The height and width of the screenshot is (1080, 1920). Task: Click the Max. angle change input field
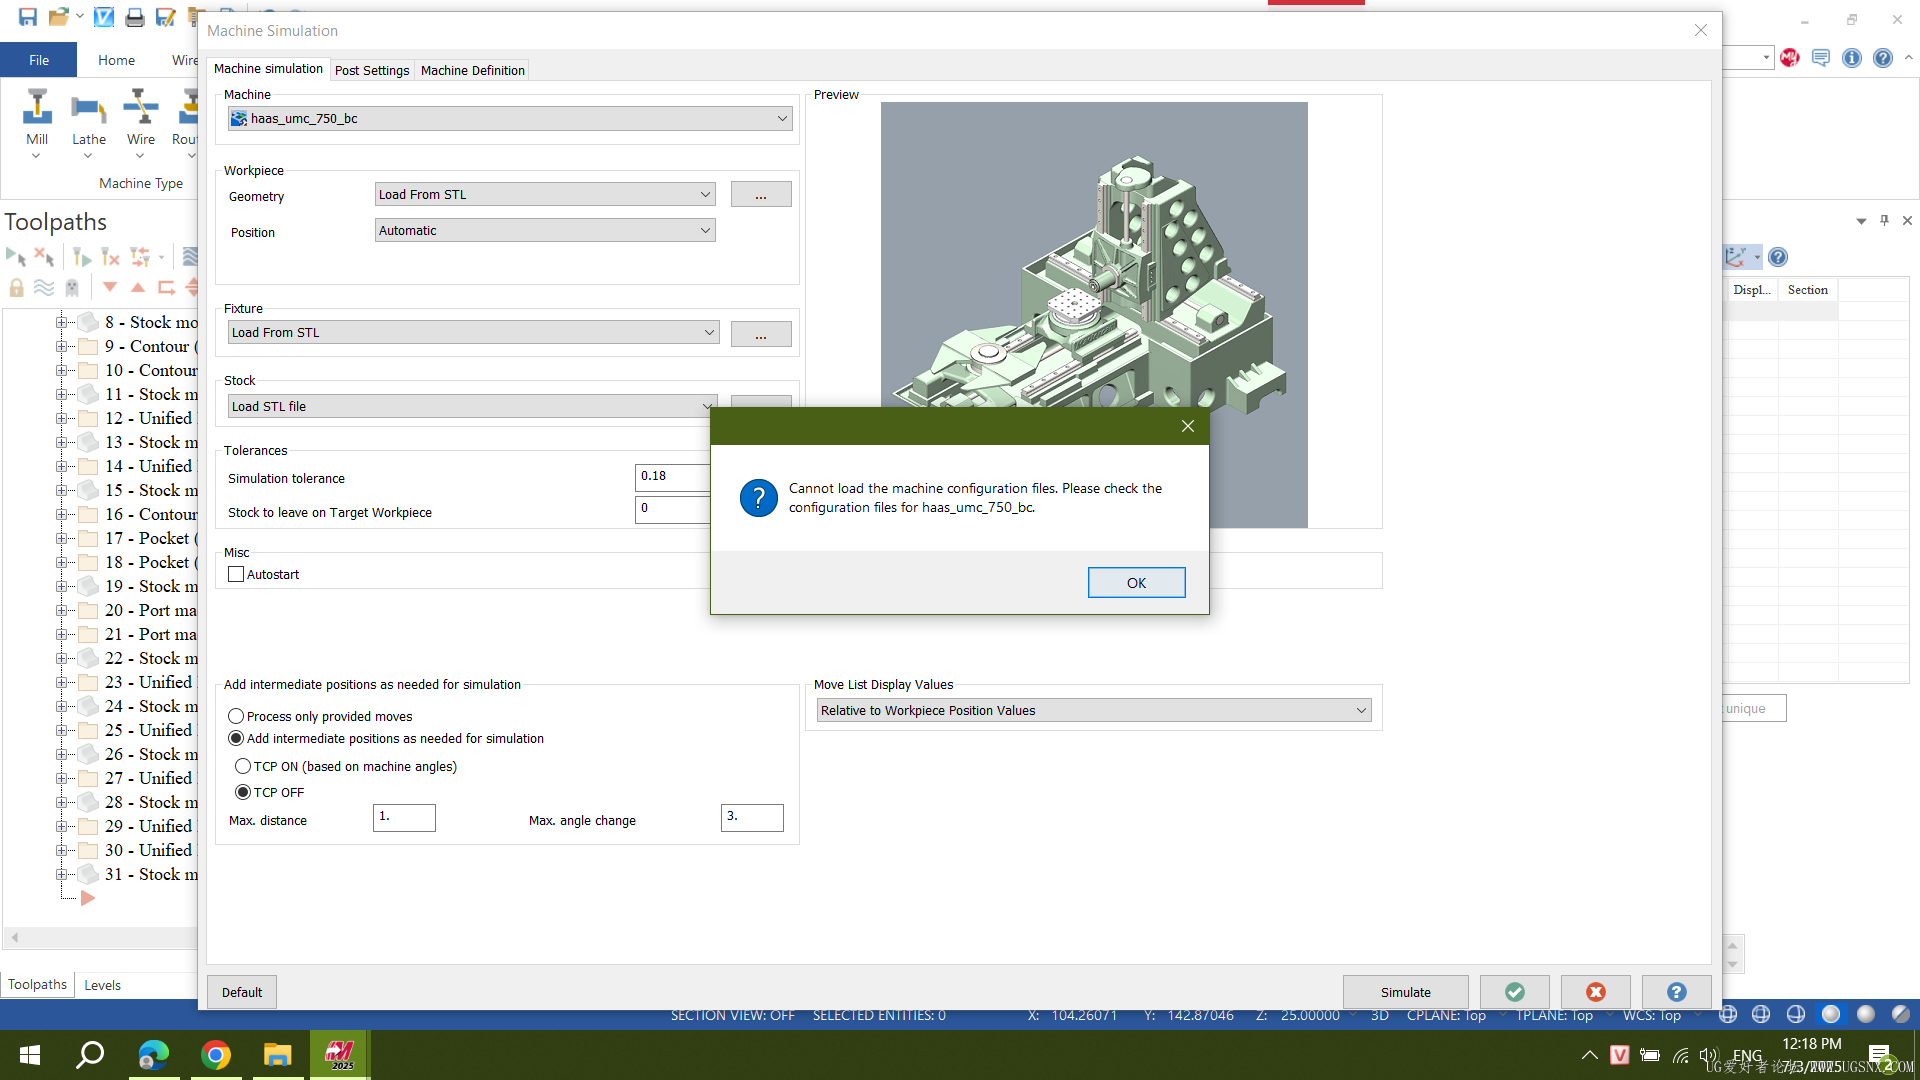[752, 818]
